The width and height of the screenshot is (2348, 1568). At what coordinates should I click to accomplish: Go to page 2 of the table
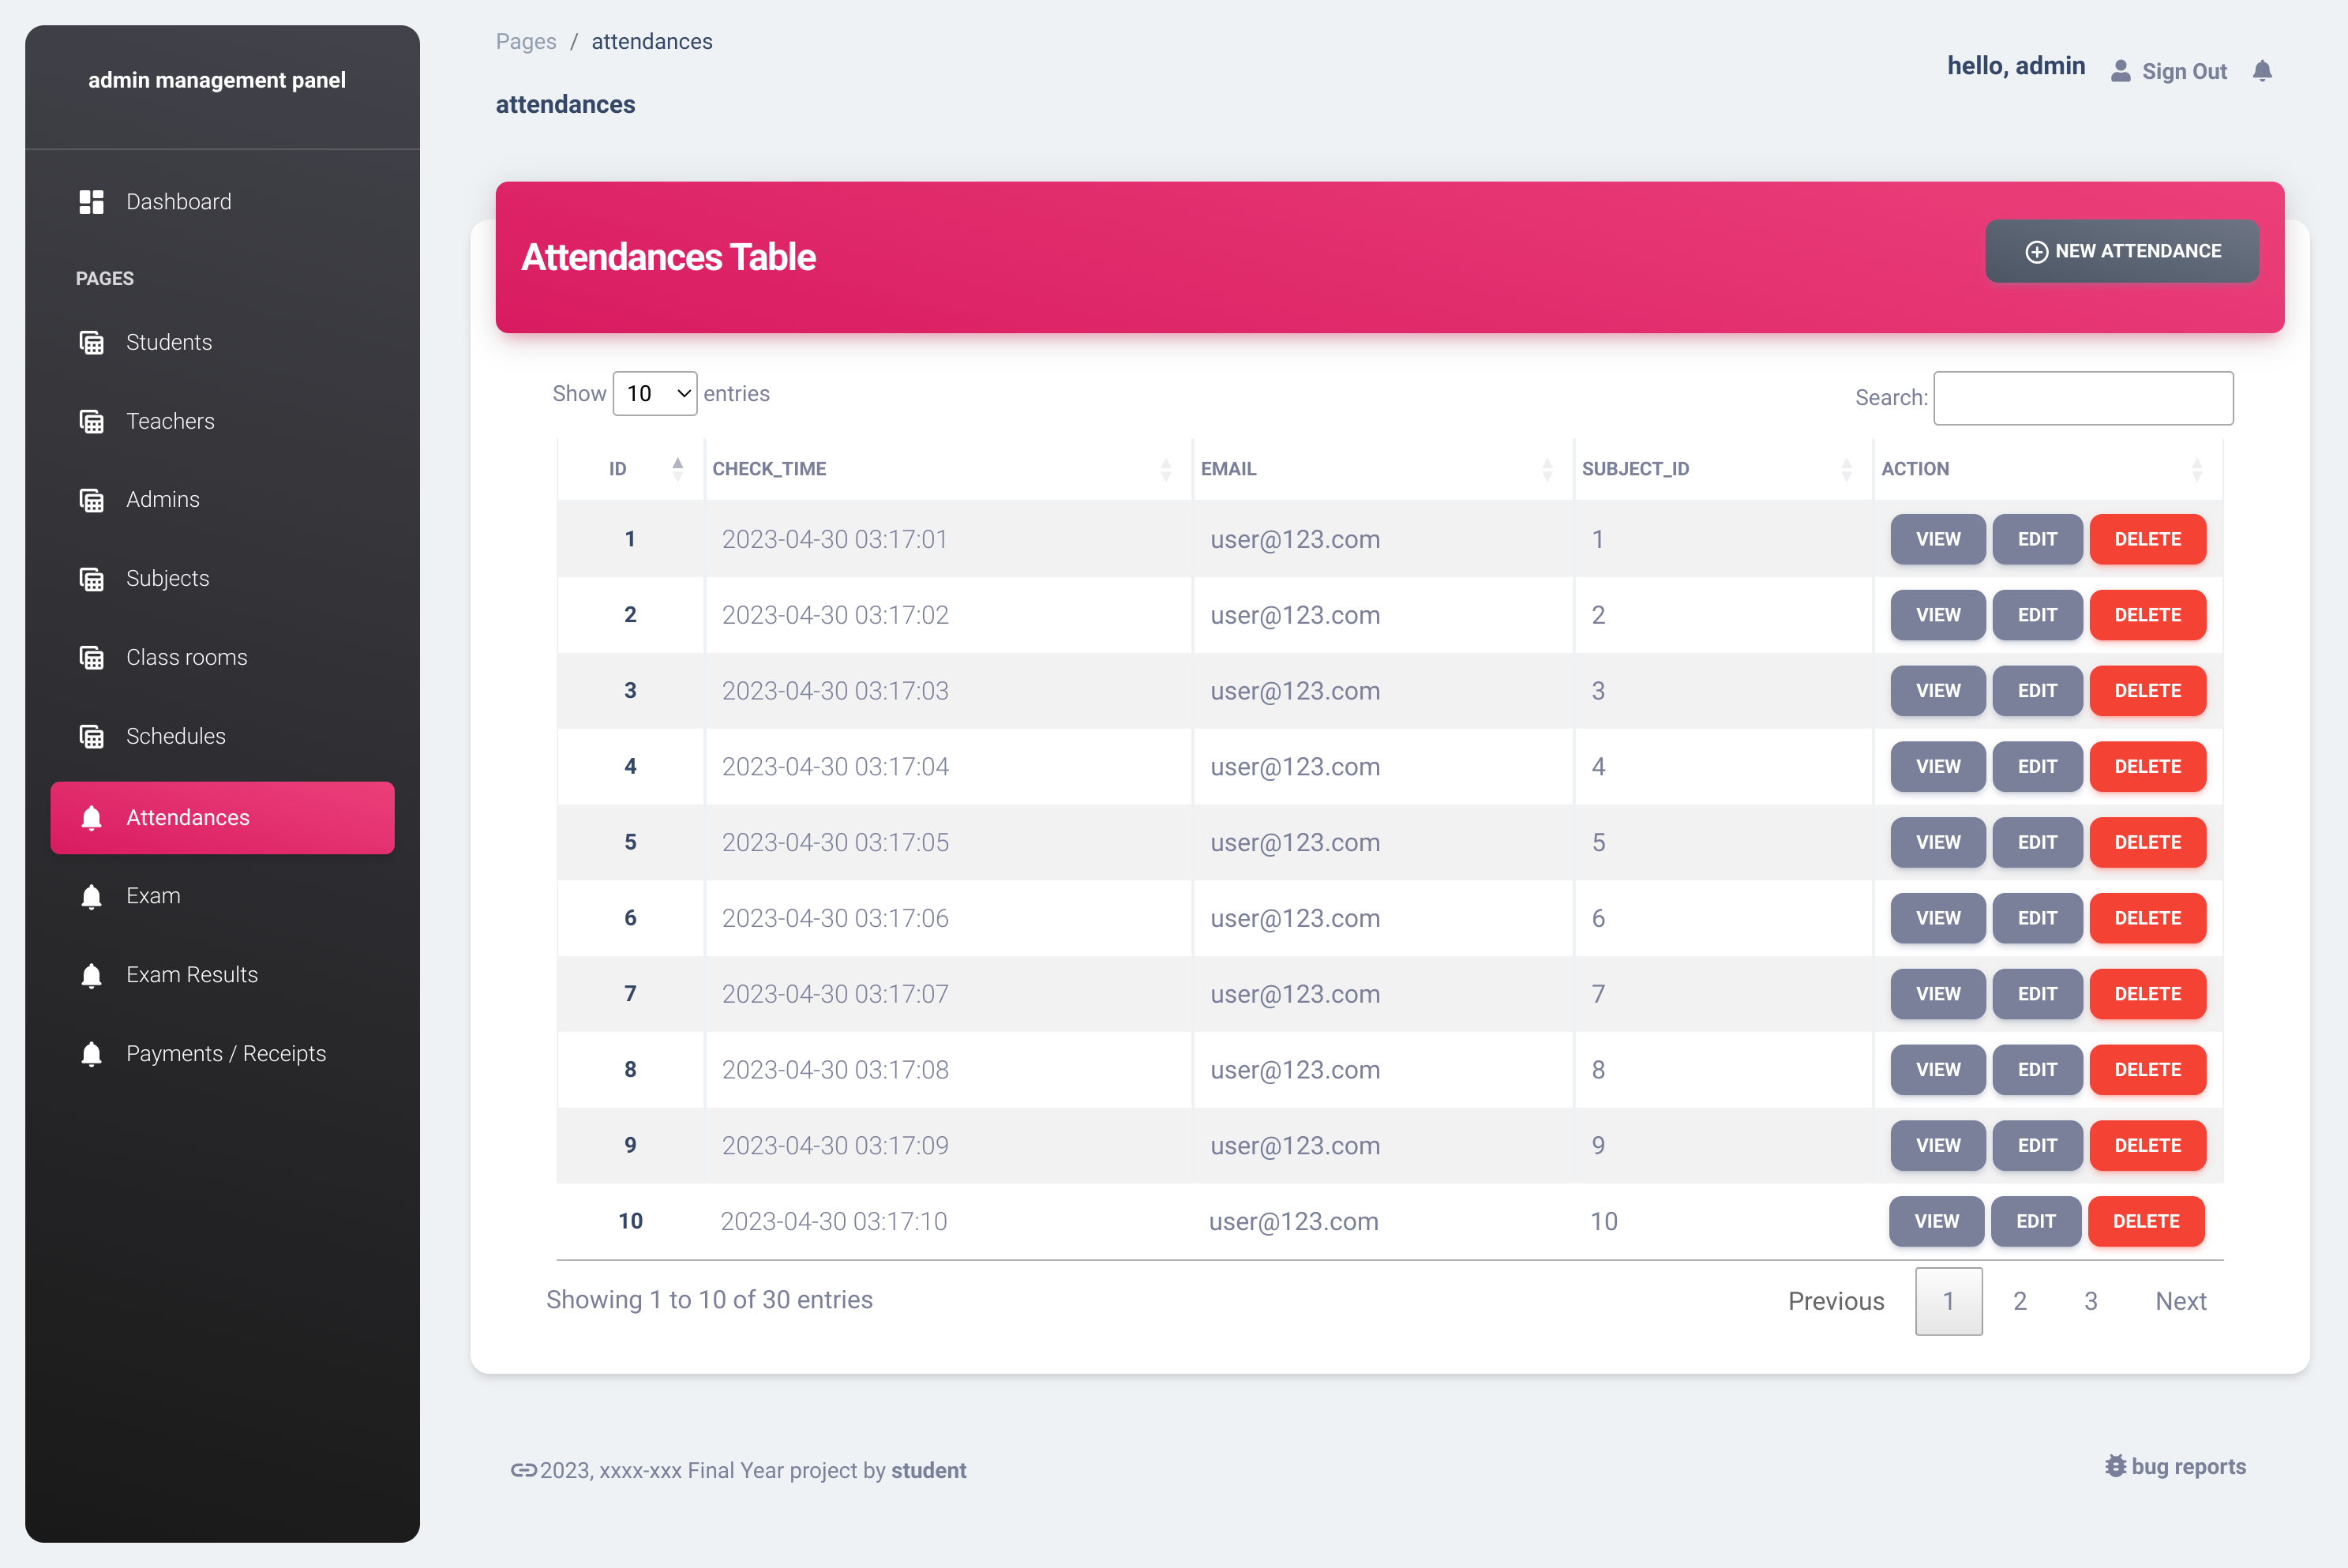coord(2019,1301)
